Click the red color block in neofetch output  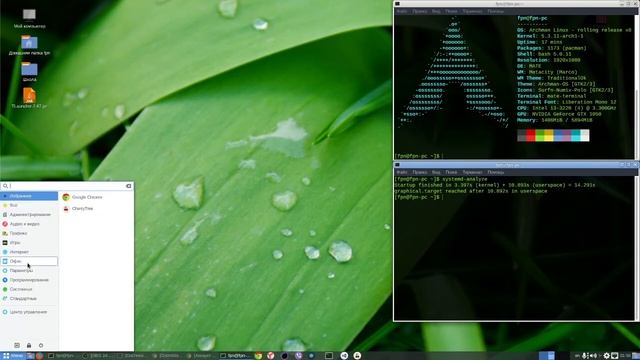[531, 136]
